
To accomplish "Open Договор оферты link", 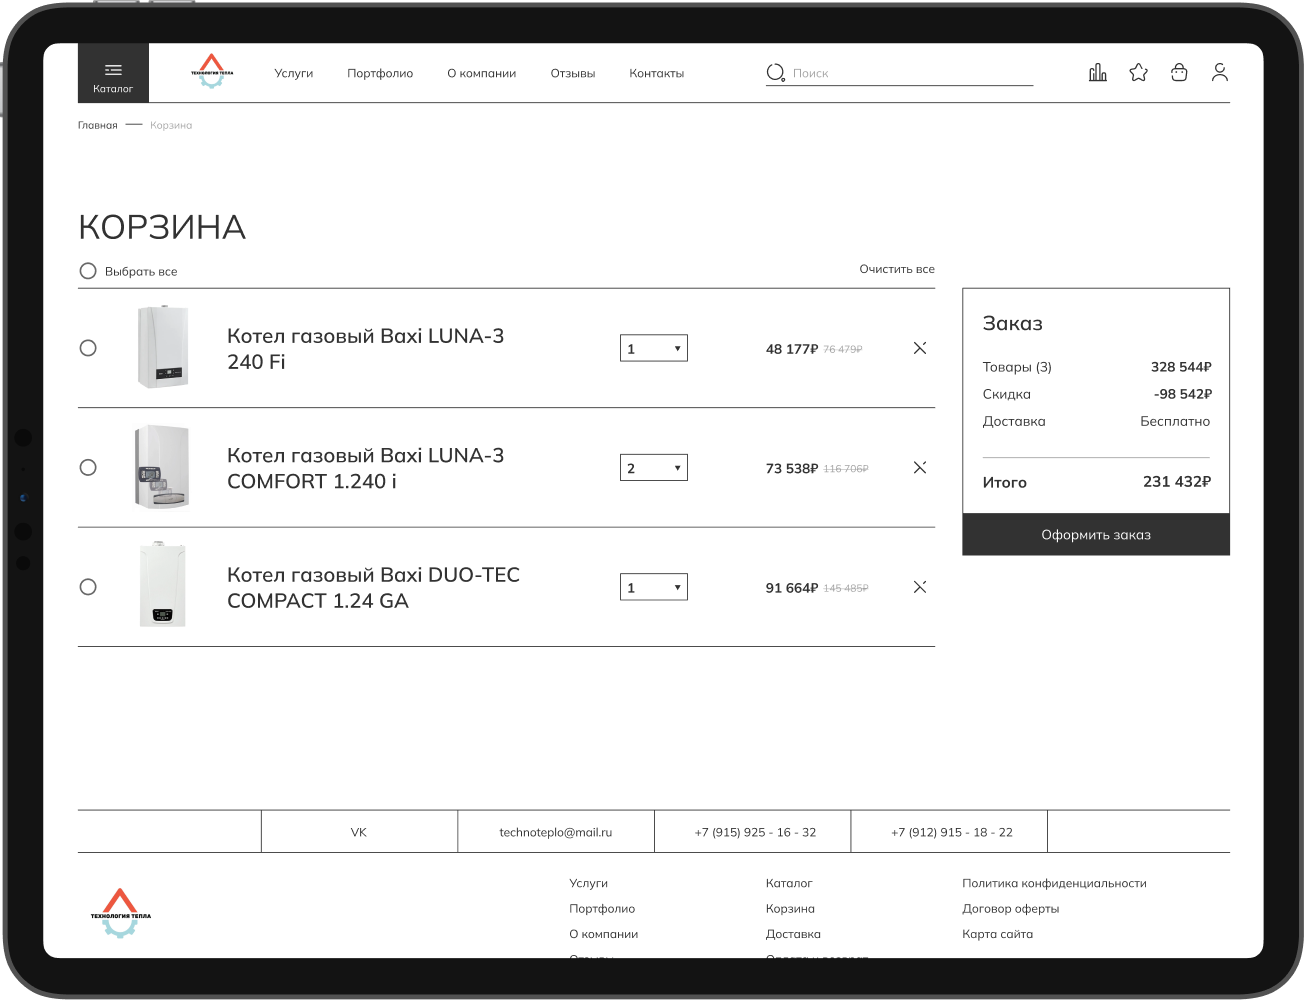I will [1011, 908].
